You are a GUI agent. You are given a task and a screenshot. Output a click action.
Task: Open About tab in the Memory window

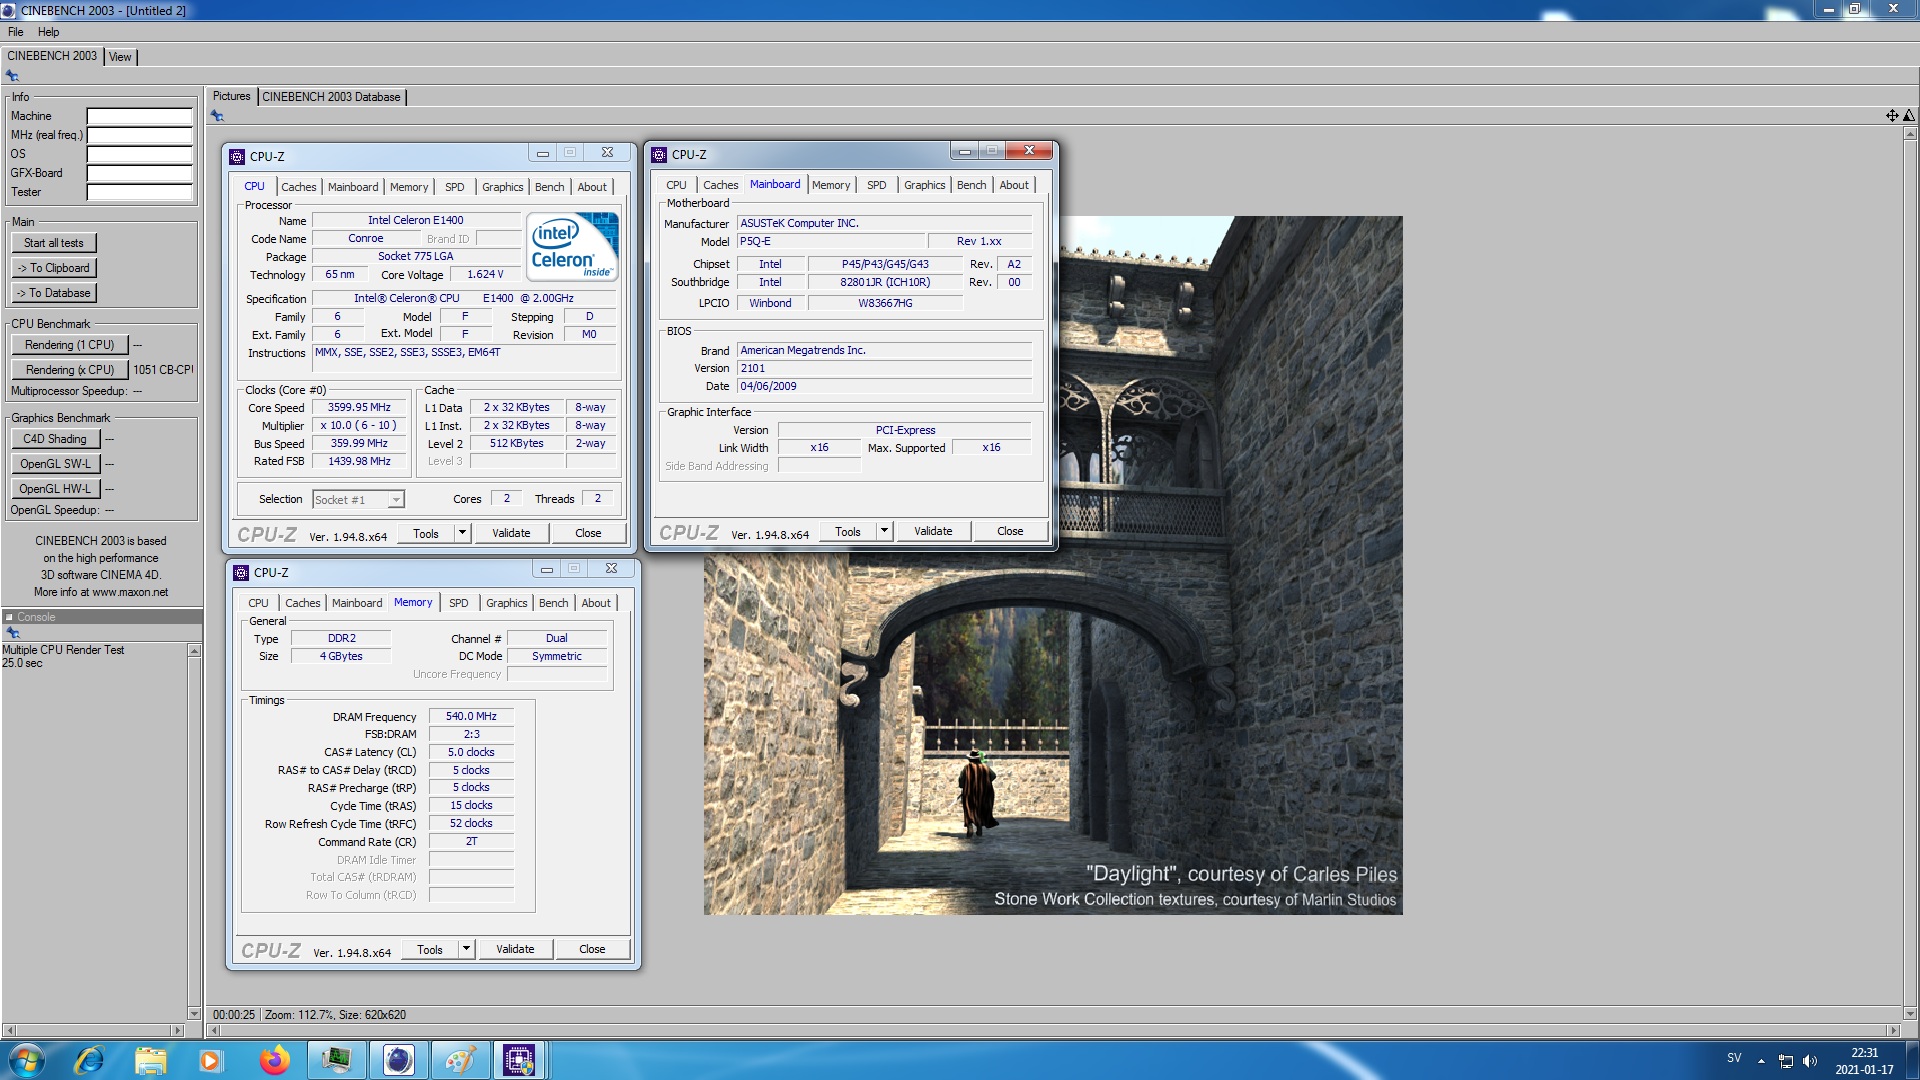pyautogui.click(x=596, y=603)
